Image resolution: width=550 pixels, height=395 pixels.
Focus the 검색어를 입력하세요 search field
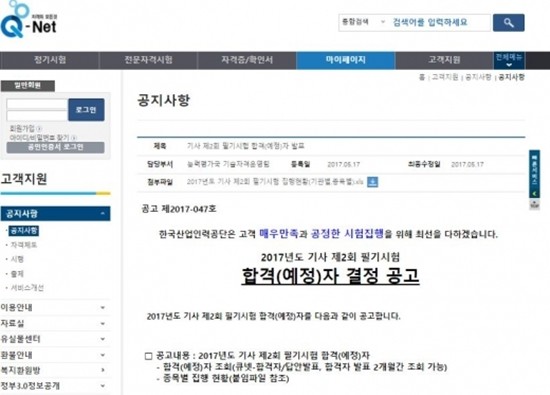point(440,22)
